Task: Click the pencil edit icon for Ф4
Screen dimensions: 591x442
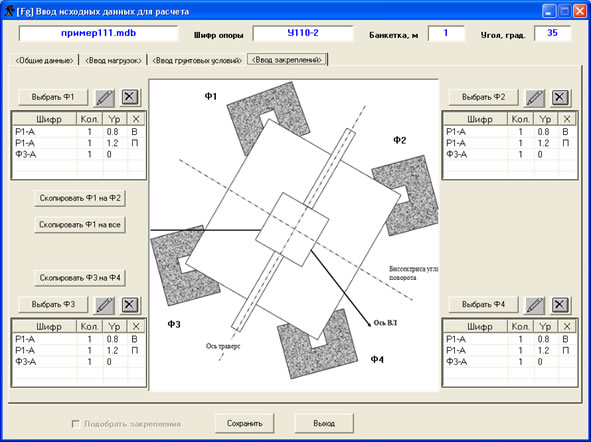Action: pos(534,305)
